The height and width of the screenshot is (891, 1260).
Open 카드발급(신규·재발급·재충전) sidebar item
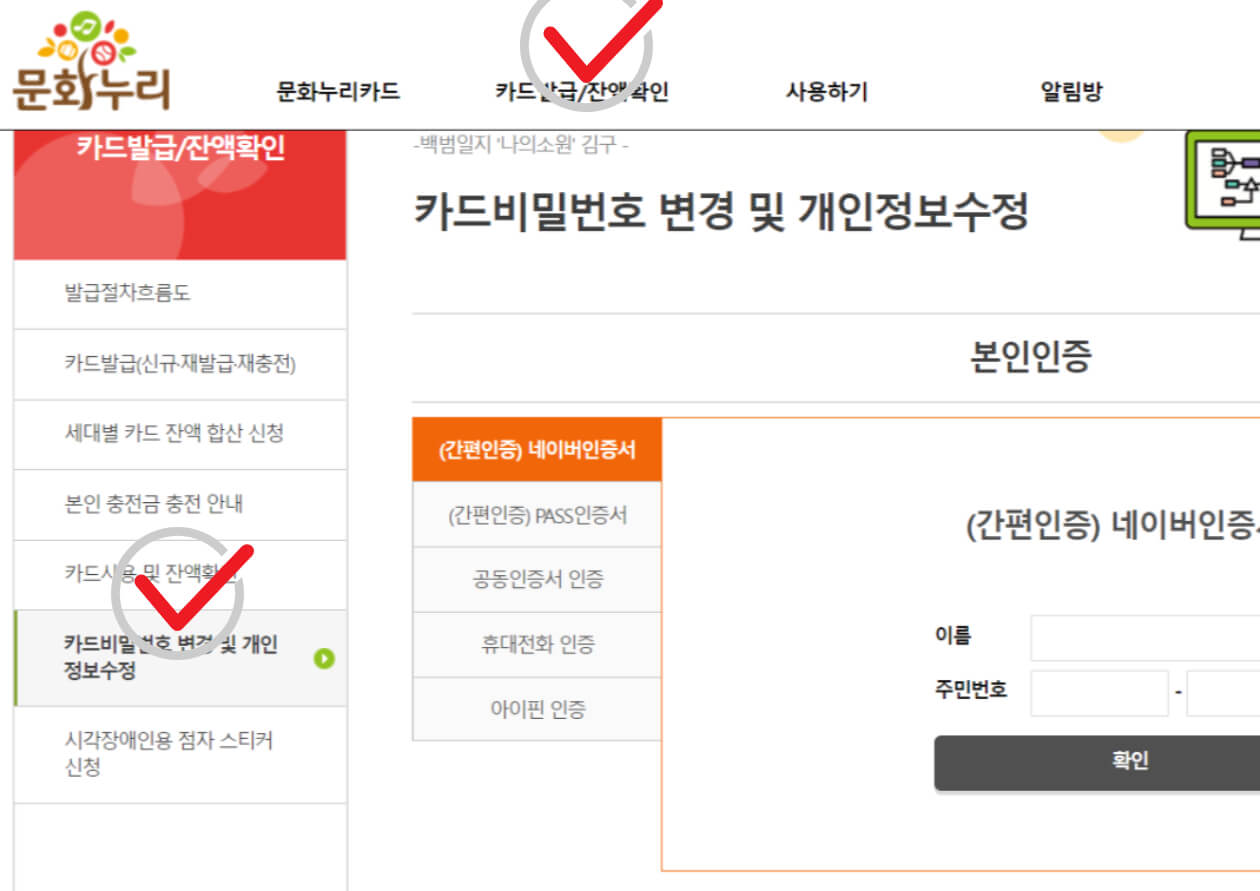[181, 364]
